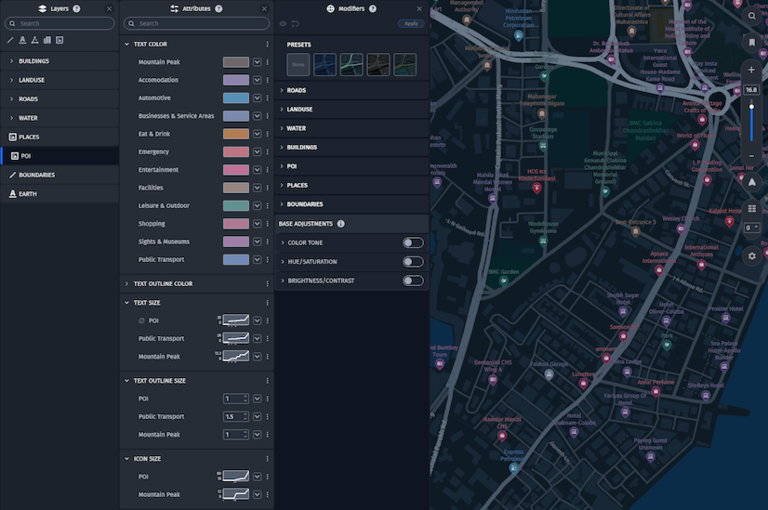Screen dimensions: 768x510
Task: Open the map search magnifier button
Action: (751, 16)
